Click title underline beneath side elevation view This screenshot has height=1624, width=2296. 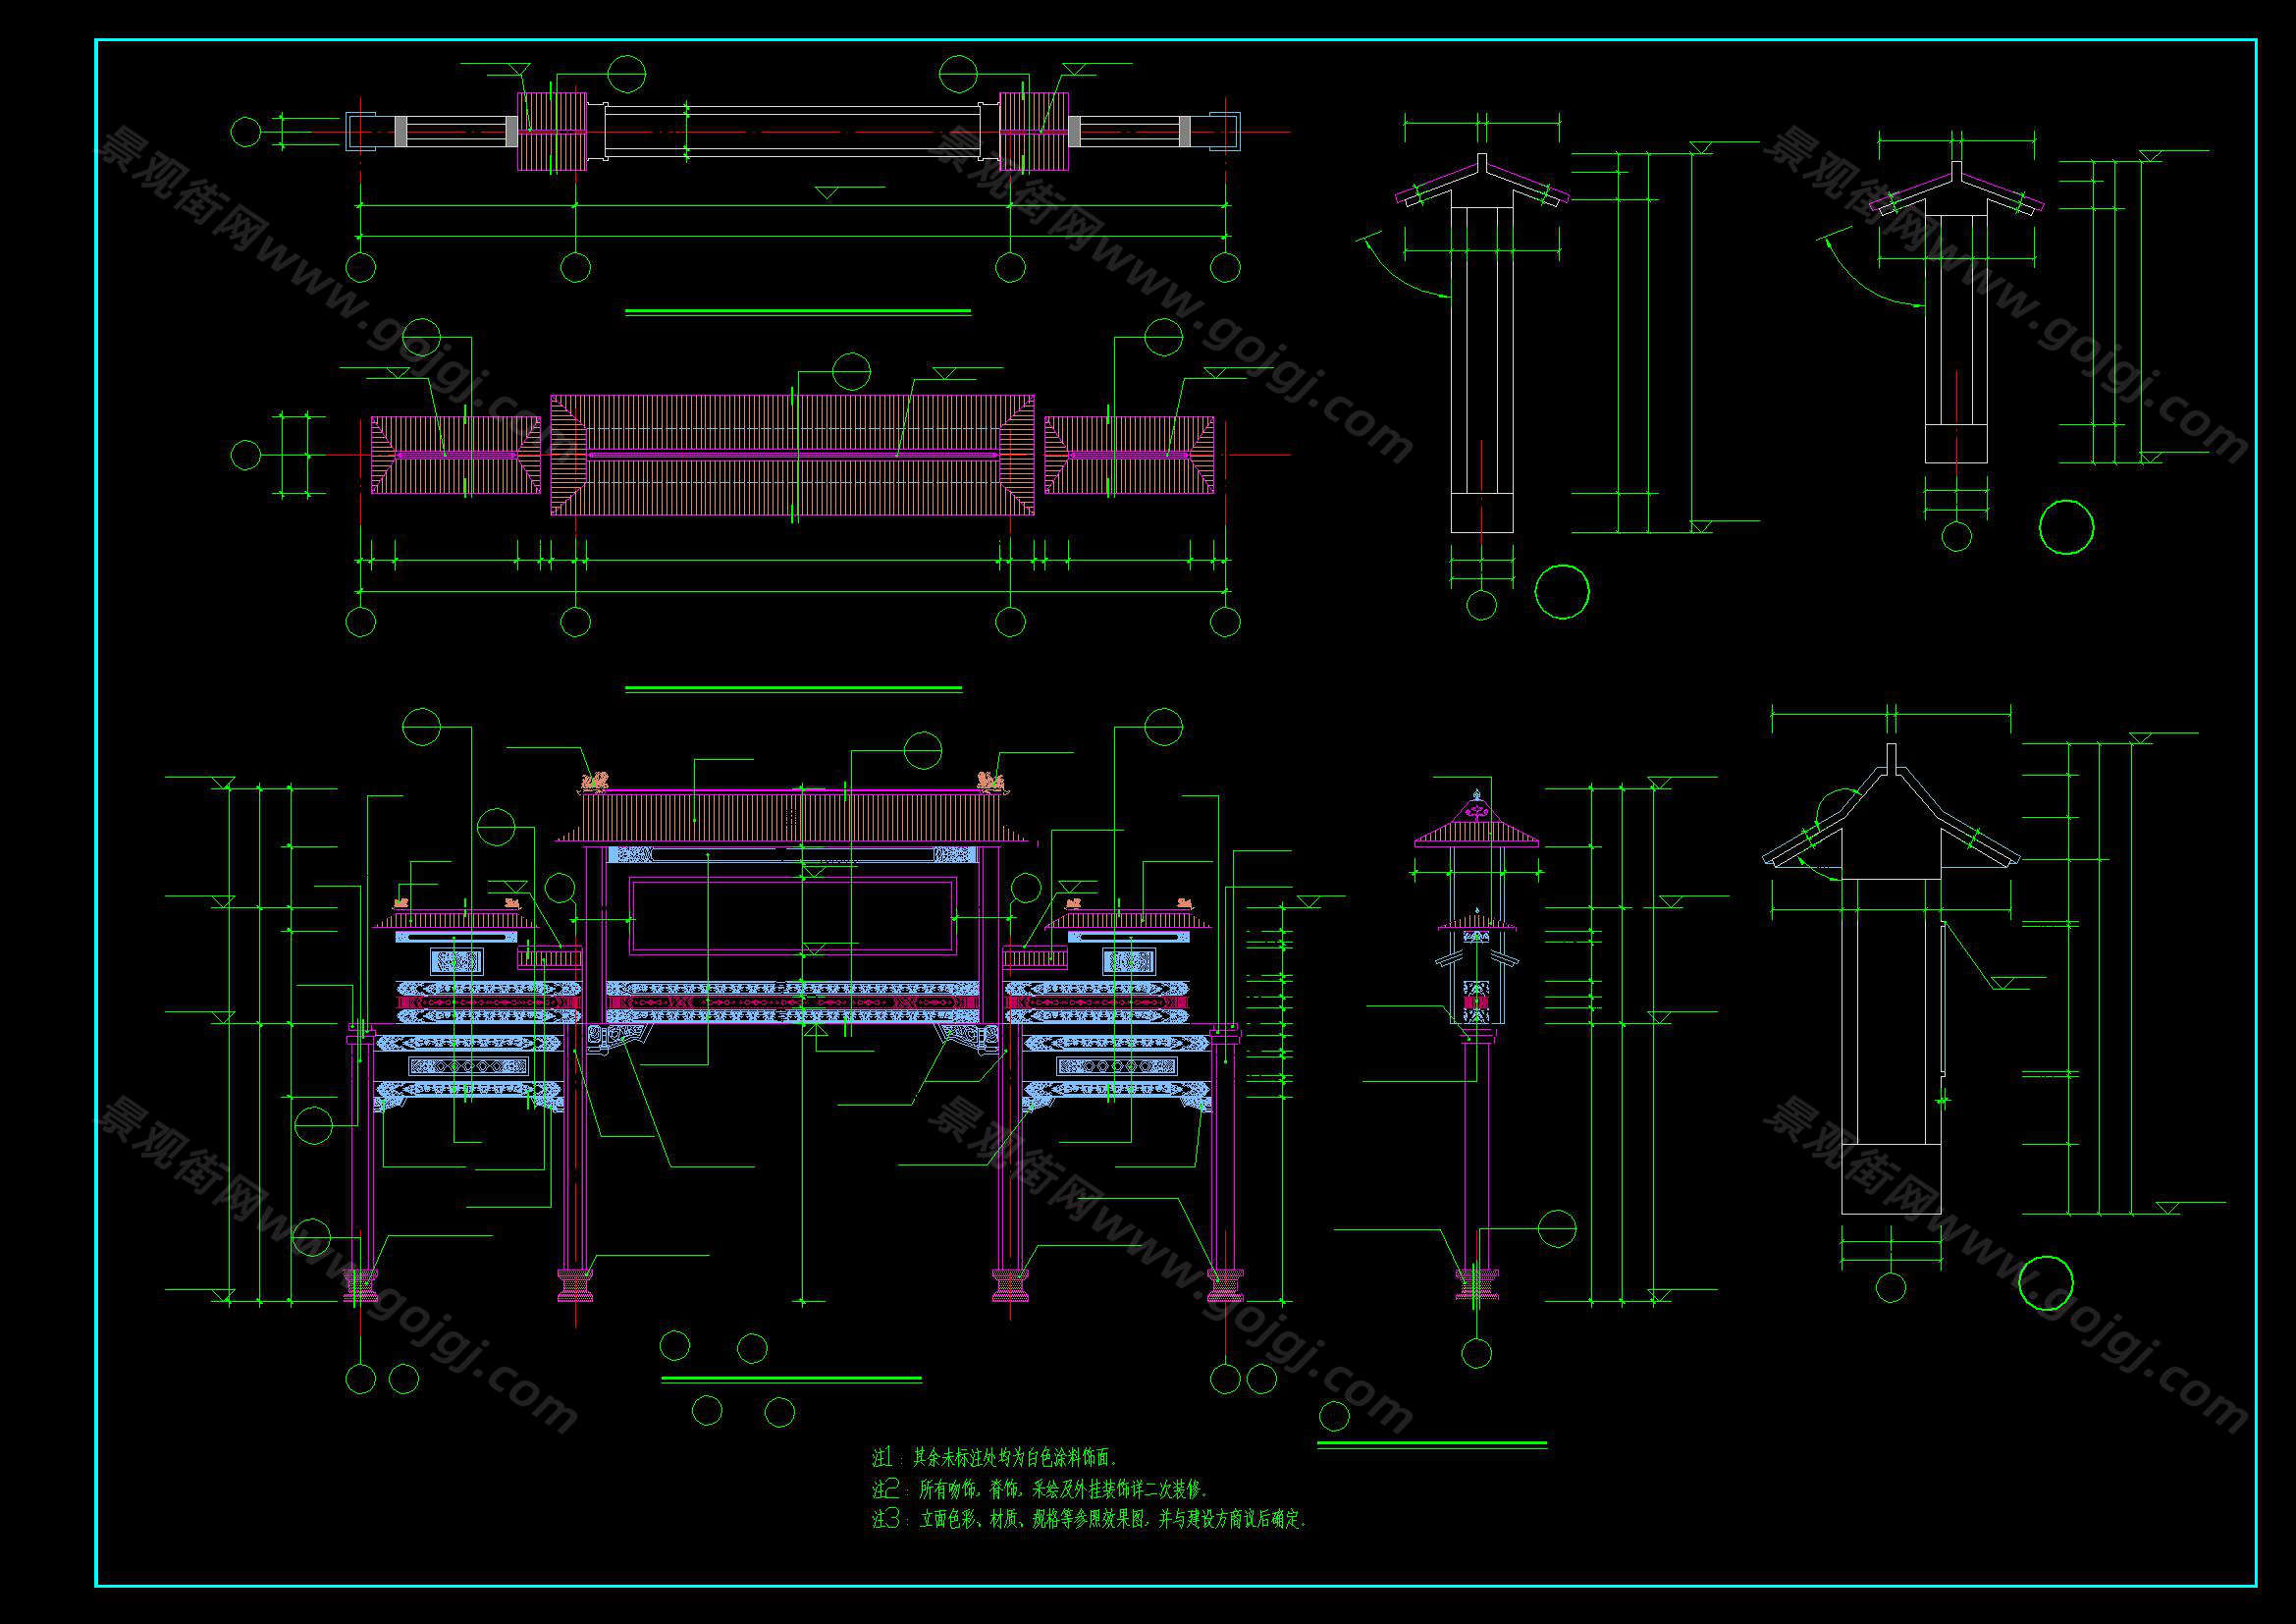(1431, 1444)
